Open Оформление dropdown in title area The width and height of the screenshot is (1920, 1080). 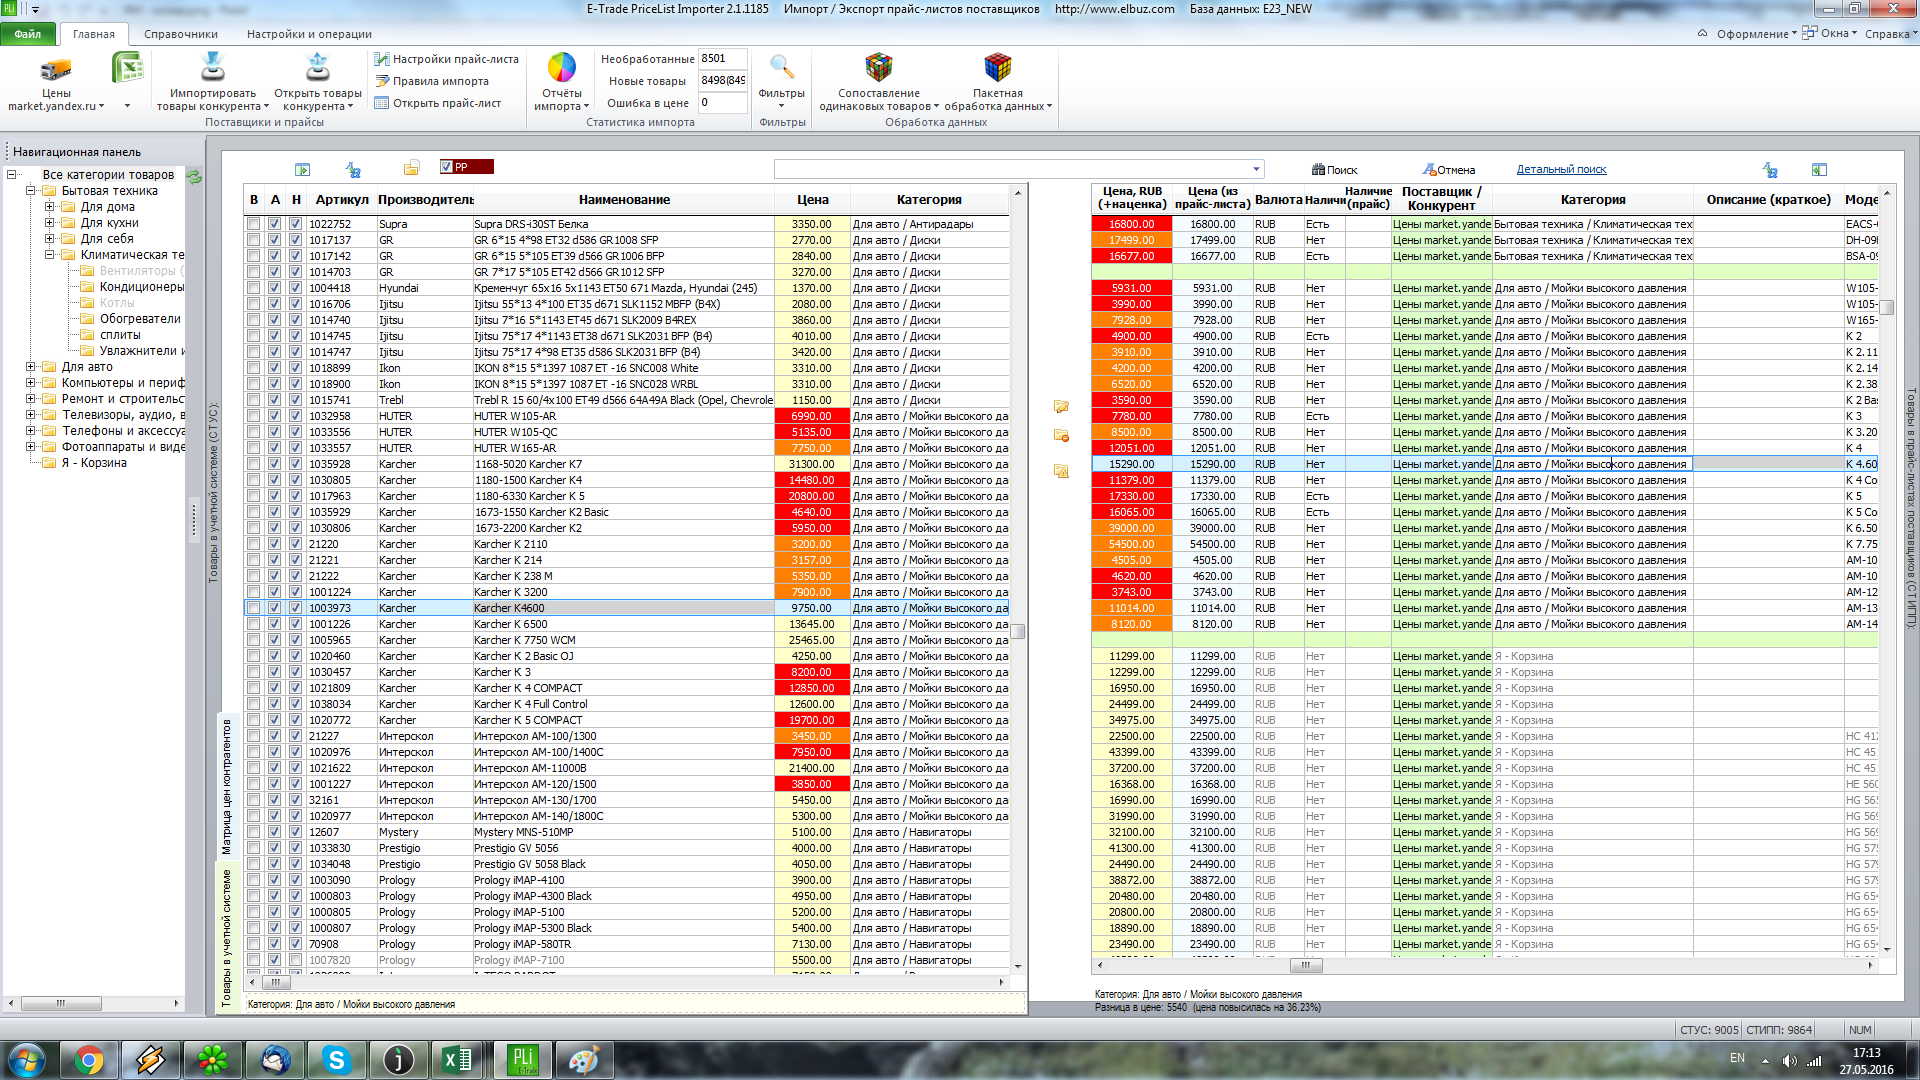pyautogui.click(x=1757, y=33)
